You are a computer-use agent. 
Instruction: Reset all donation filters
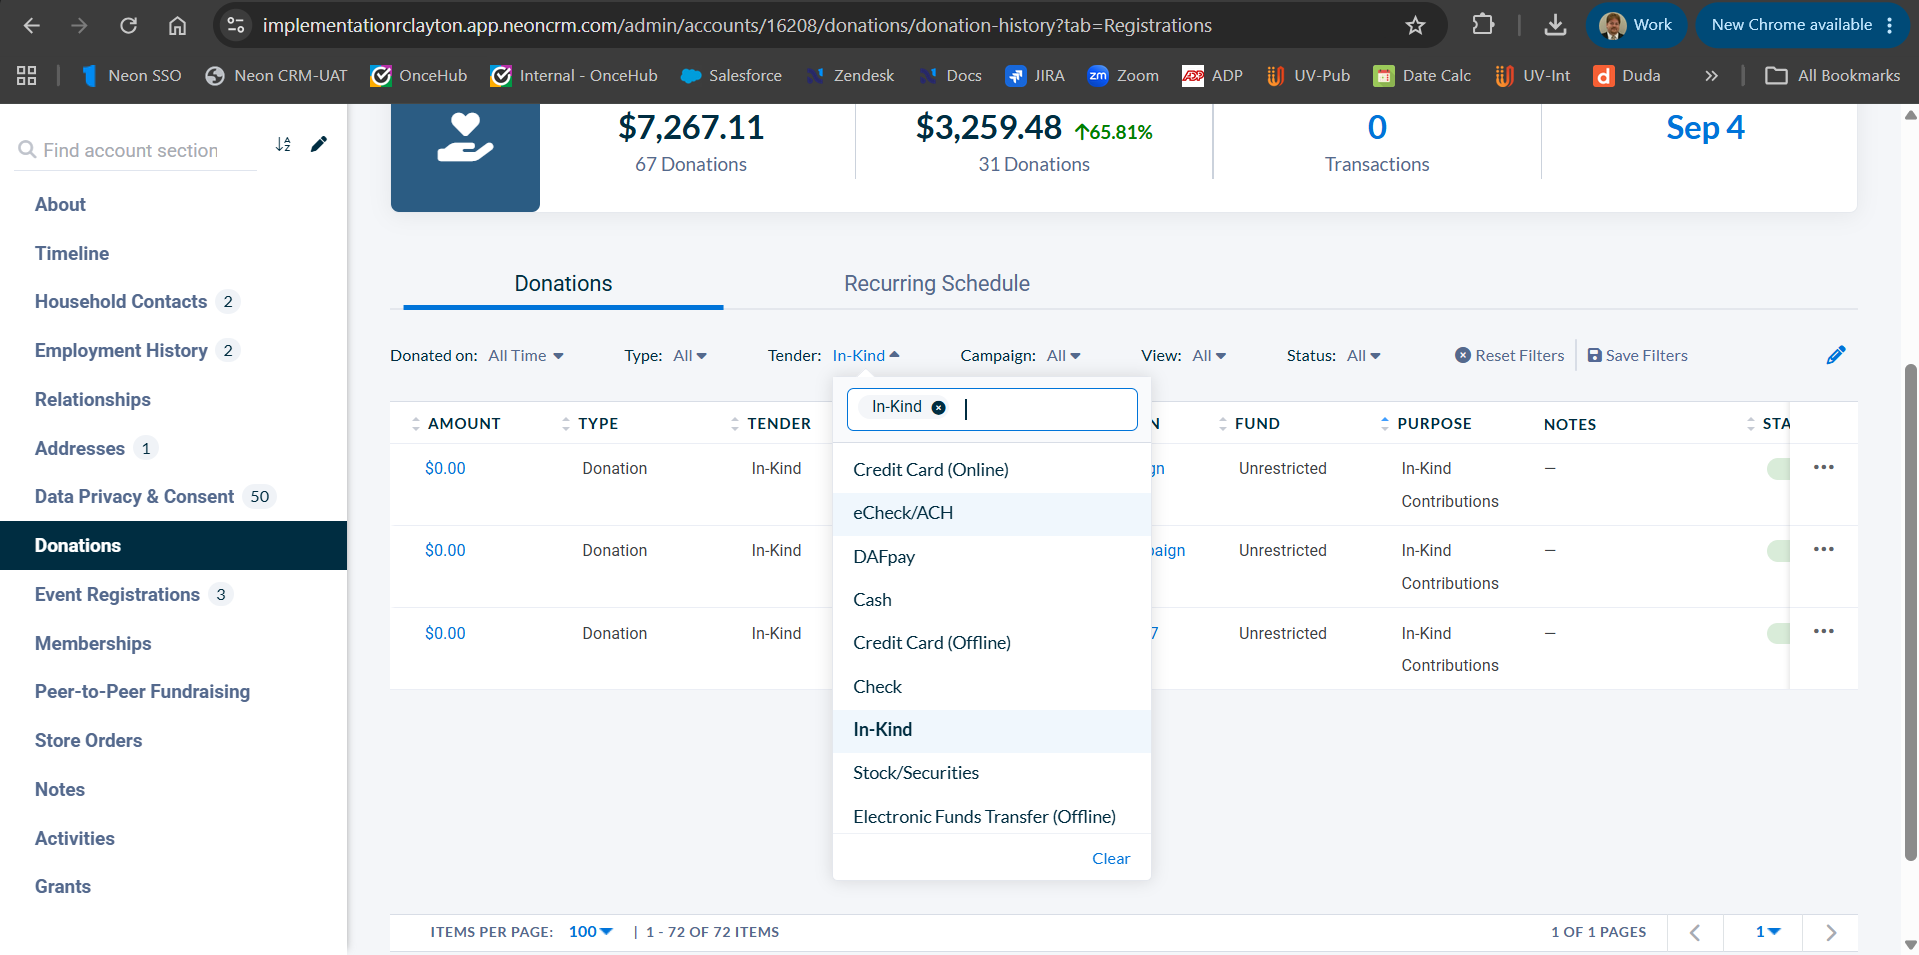[1509, 356]
